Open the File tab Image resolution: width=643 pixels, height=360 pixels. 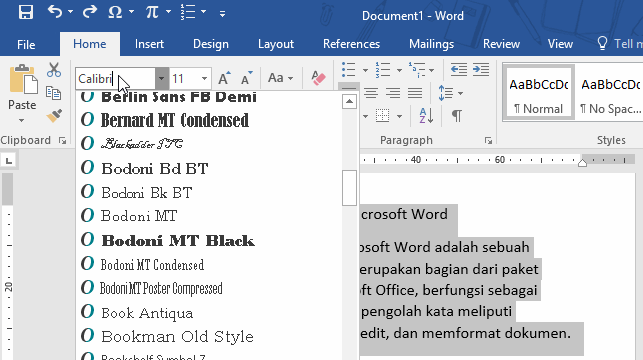tap(26, 44)
